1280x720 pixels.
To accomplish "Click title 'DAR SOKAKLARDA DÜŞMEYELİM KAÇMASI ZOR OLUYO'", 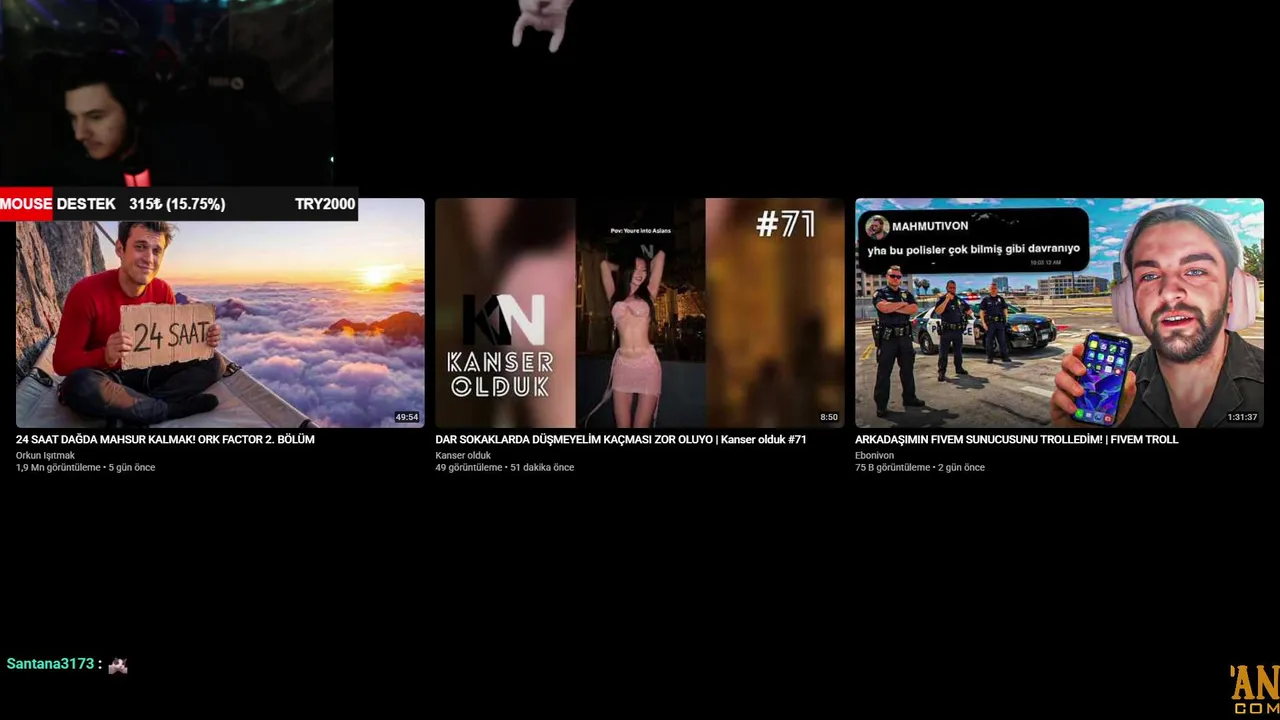I will click(x=574, y=439).
